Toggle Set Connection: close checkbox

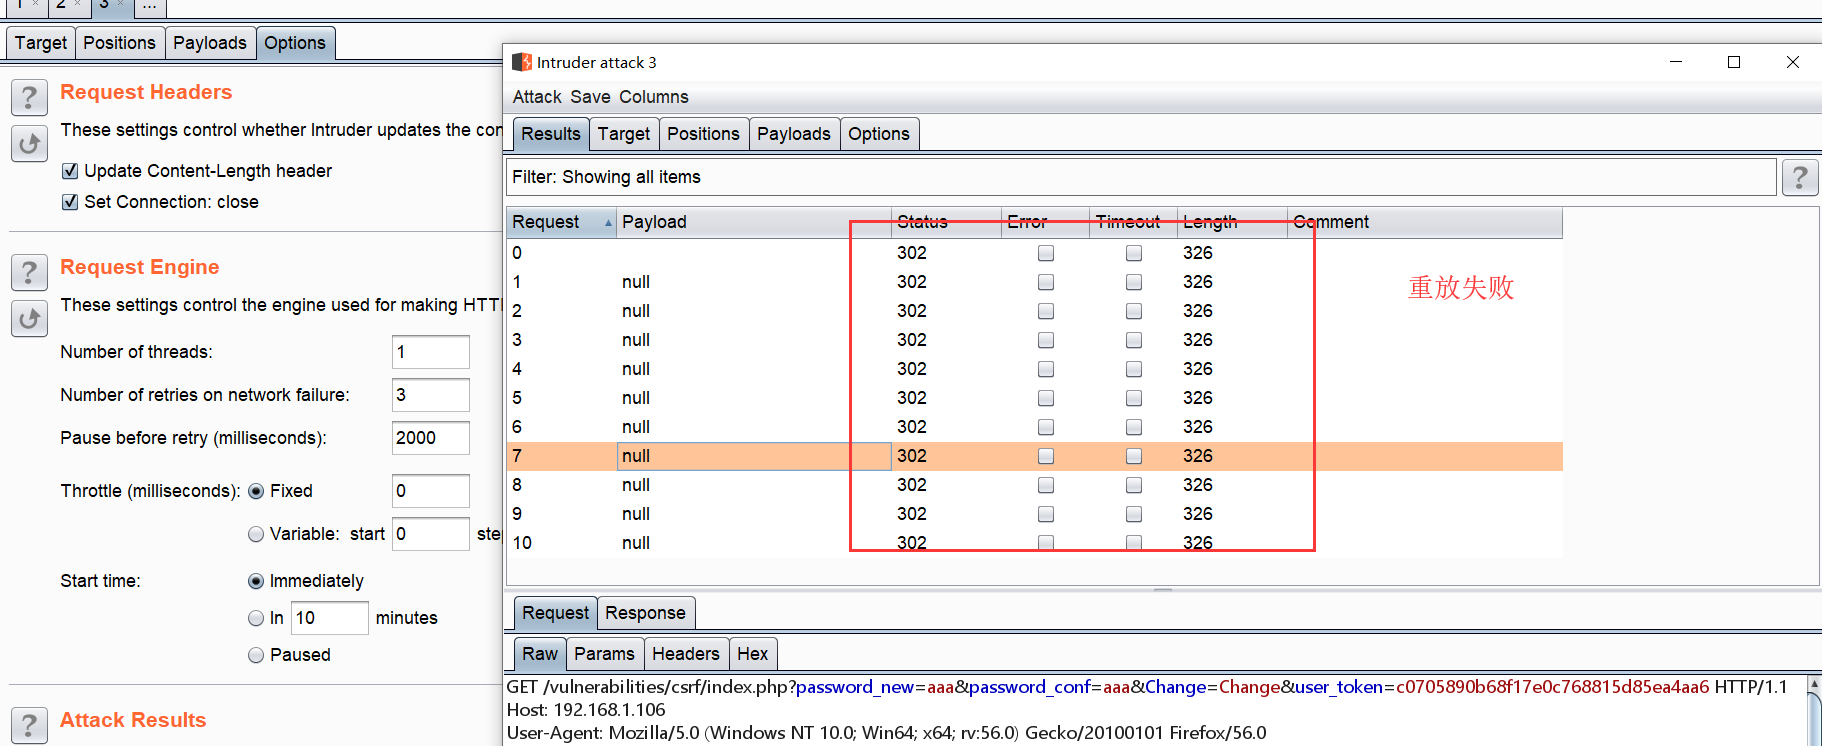tap(70, 202)
